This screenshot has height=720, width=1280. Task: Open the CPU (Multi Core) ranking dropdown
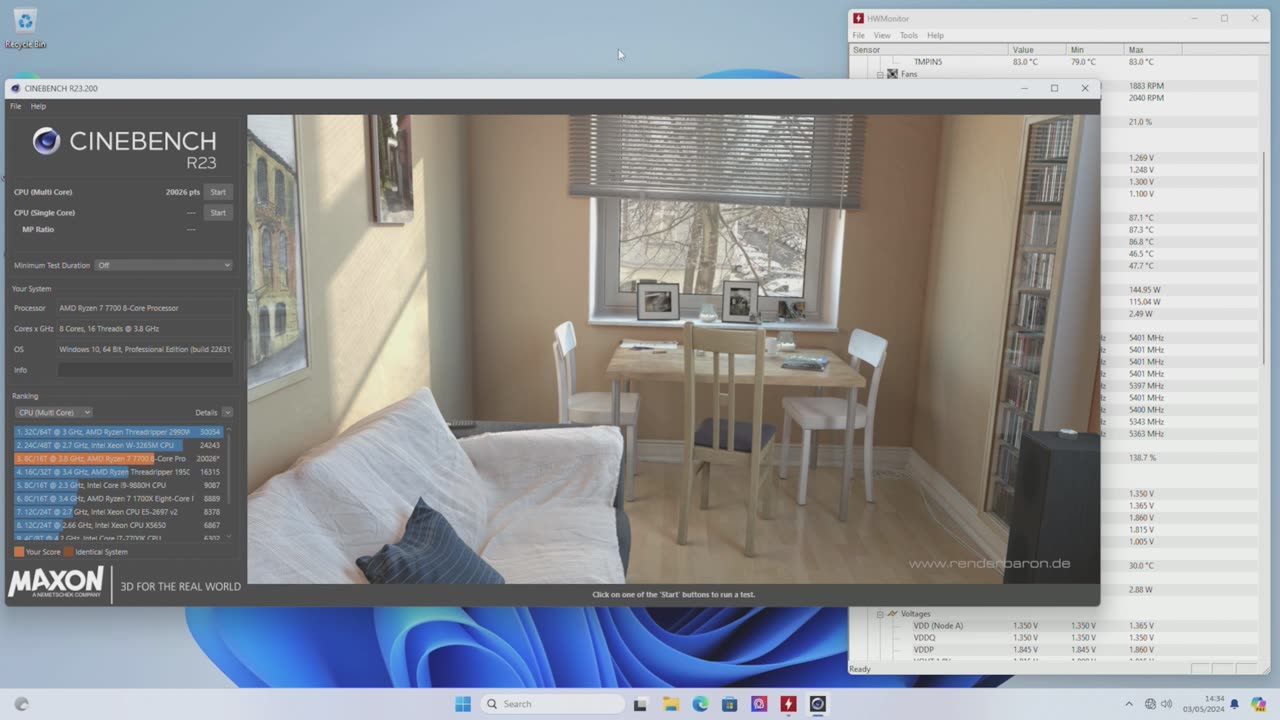54,412
